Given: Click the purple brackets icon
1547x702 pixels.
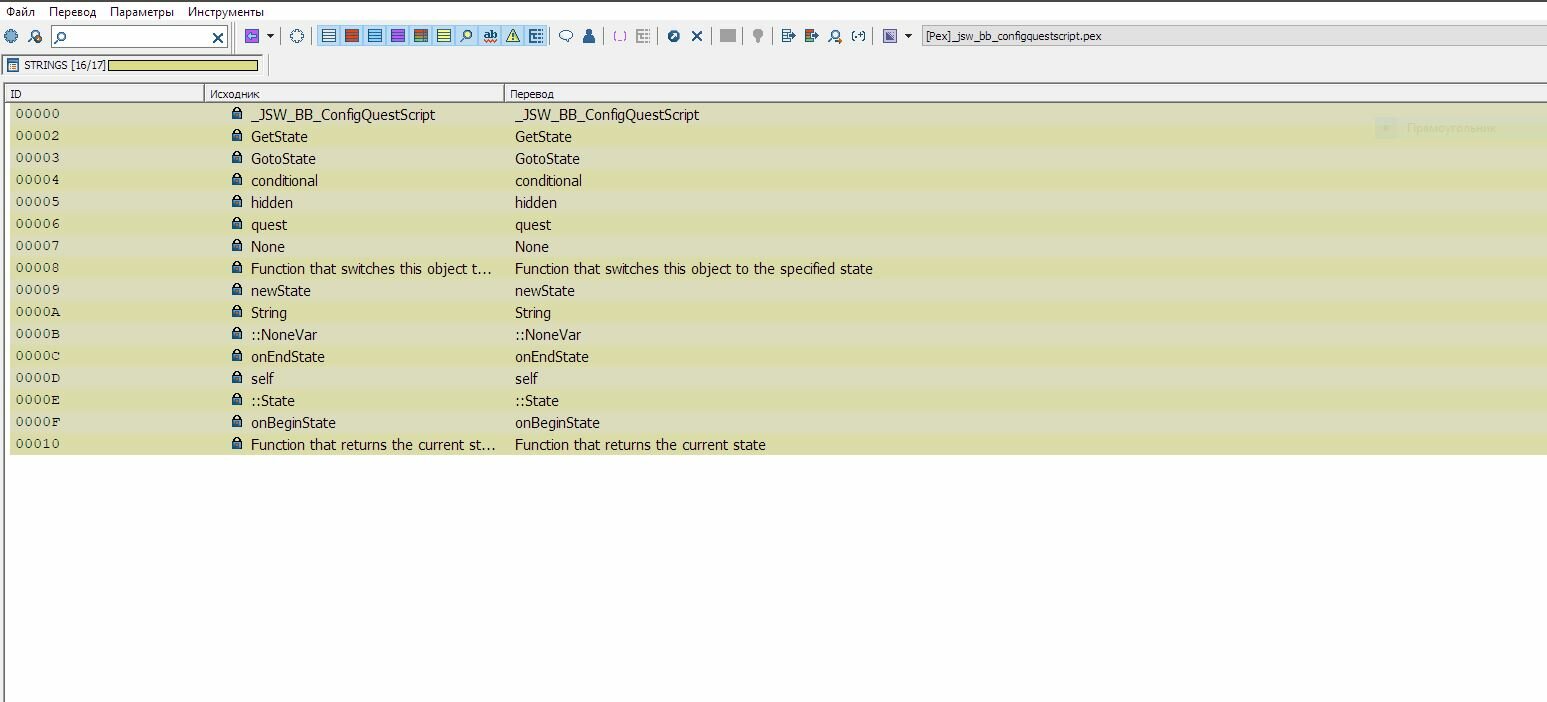Looking at the screenshot, I should (620, 36).
